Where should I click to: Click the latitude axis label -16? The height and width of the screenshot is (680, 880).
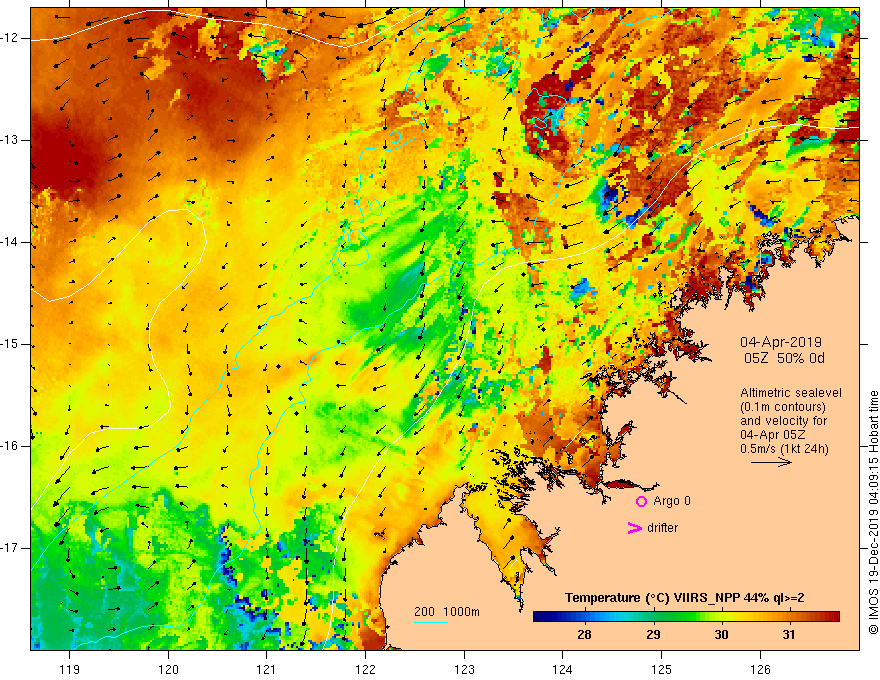pyautogui.click(x=10, y=446)
